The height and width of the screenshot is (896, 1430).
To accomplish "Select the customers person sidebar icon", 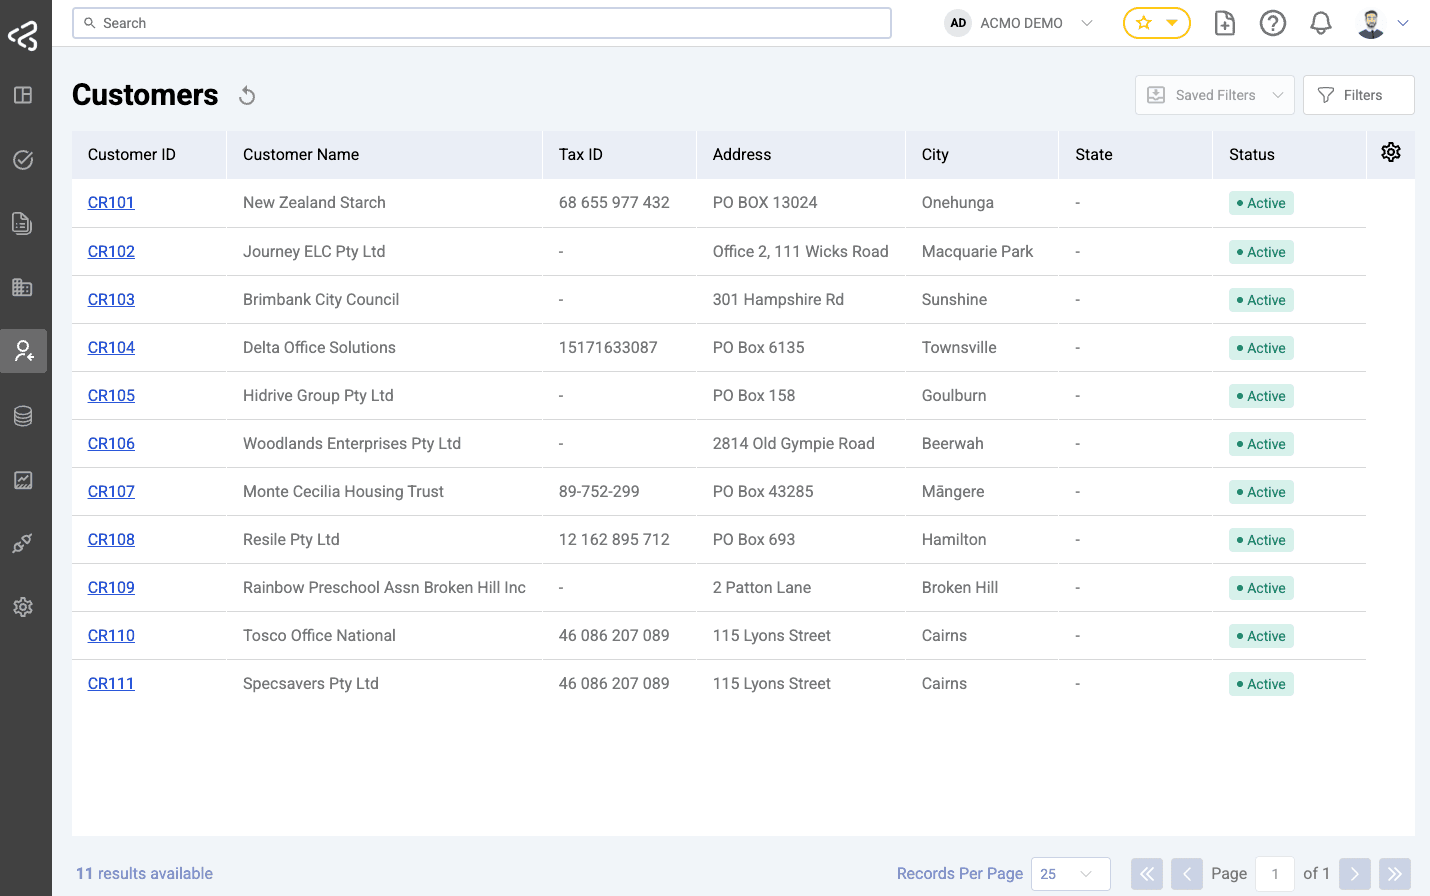I will click(23, 351).
